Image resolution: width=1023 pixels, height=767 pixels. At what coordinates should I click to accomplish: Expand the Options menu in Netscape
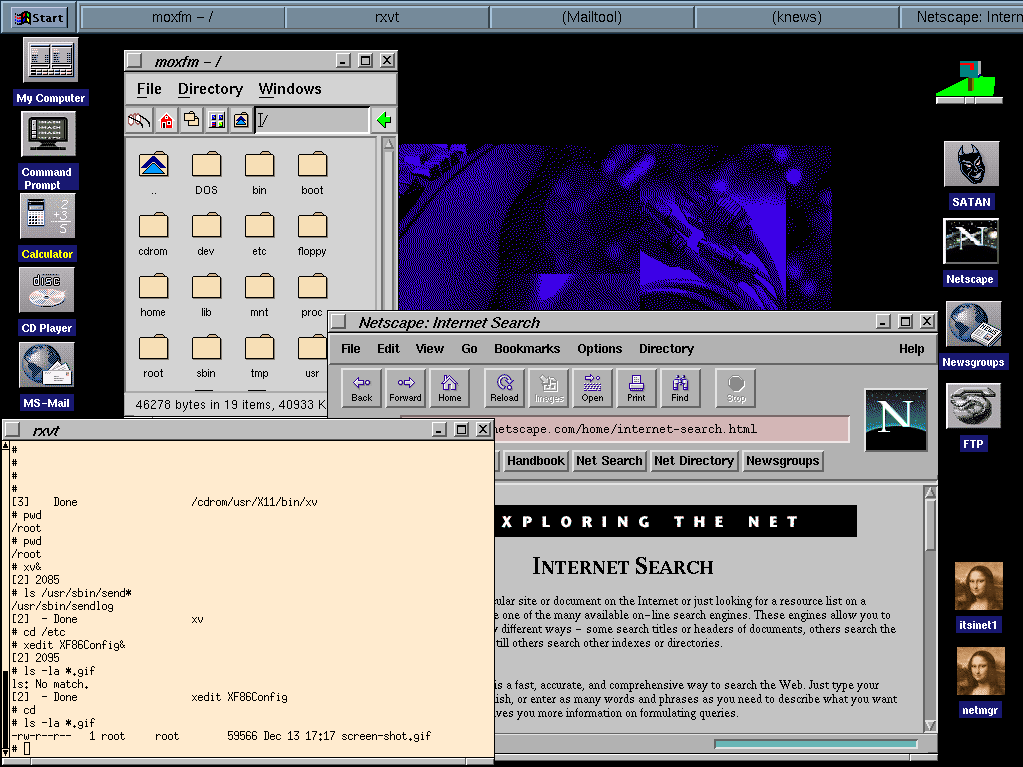coord(599,349)
